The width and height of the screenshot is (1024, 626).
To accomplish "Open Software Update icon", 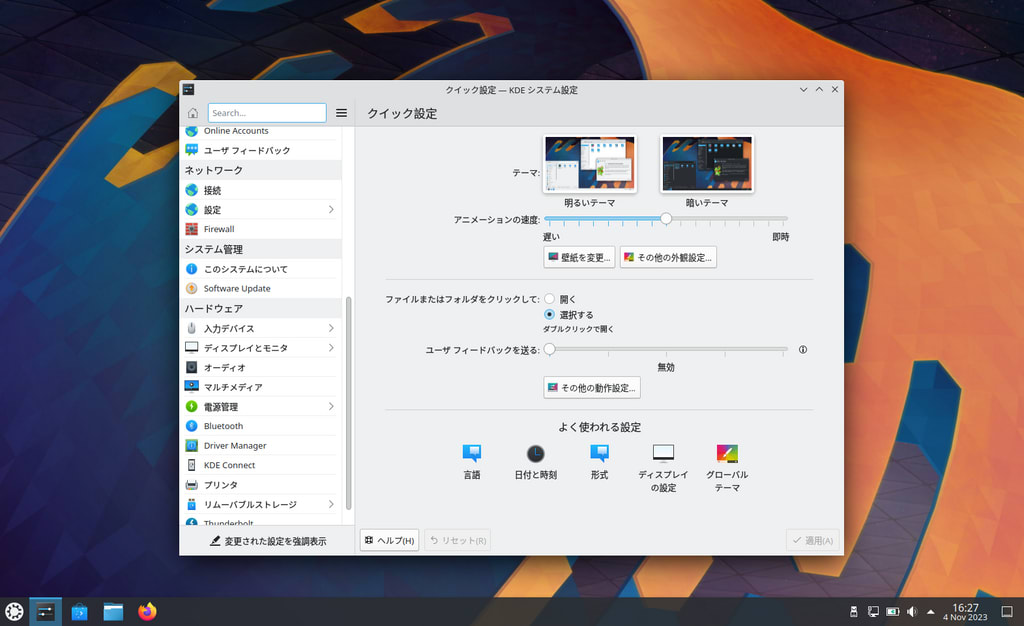I will tap(191, 289).
